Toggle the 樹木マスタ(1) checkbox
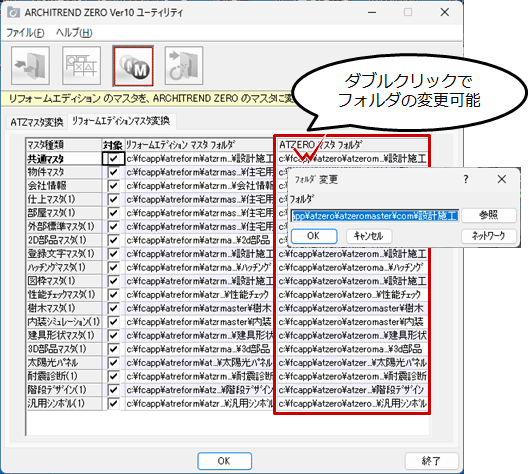The width and height of the screenshot is (529, 474). pyautogui.click(x=114, y=308)
